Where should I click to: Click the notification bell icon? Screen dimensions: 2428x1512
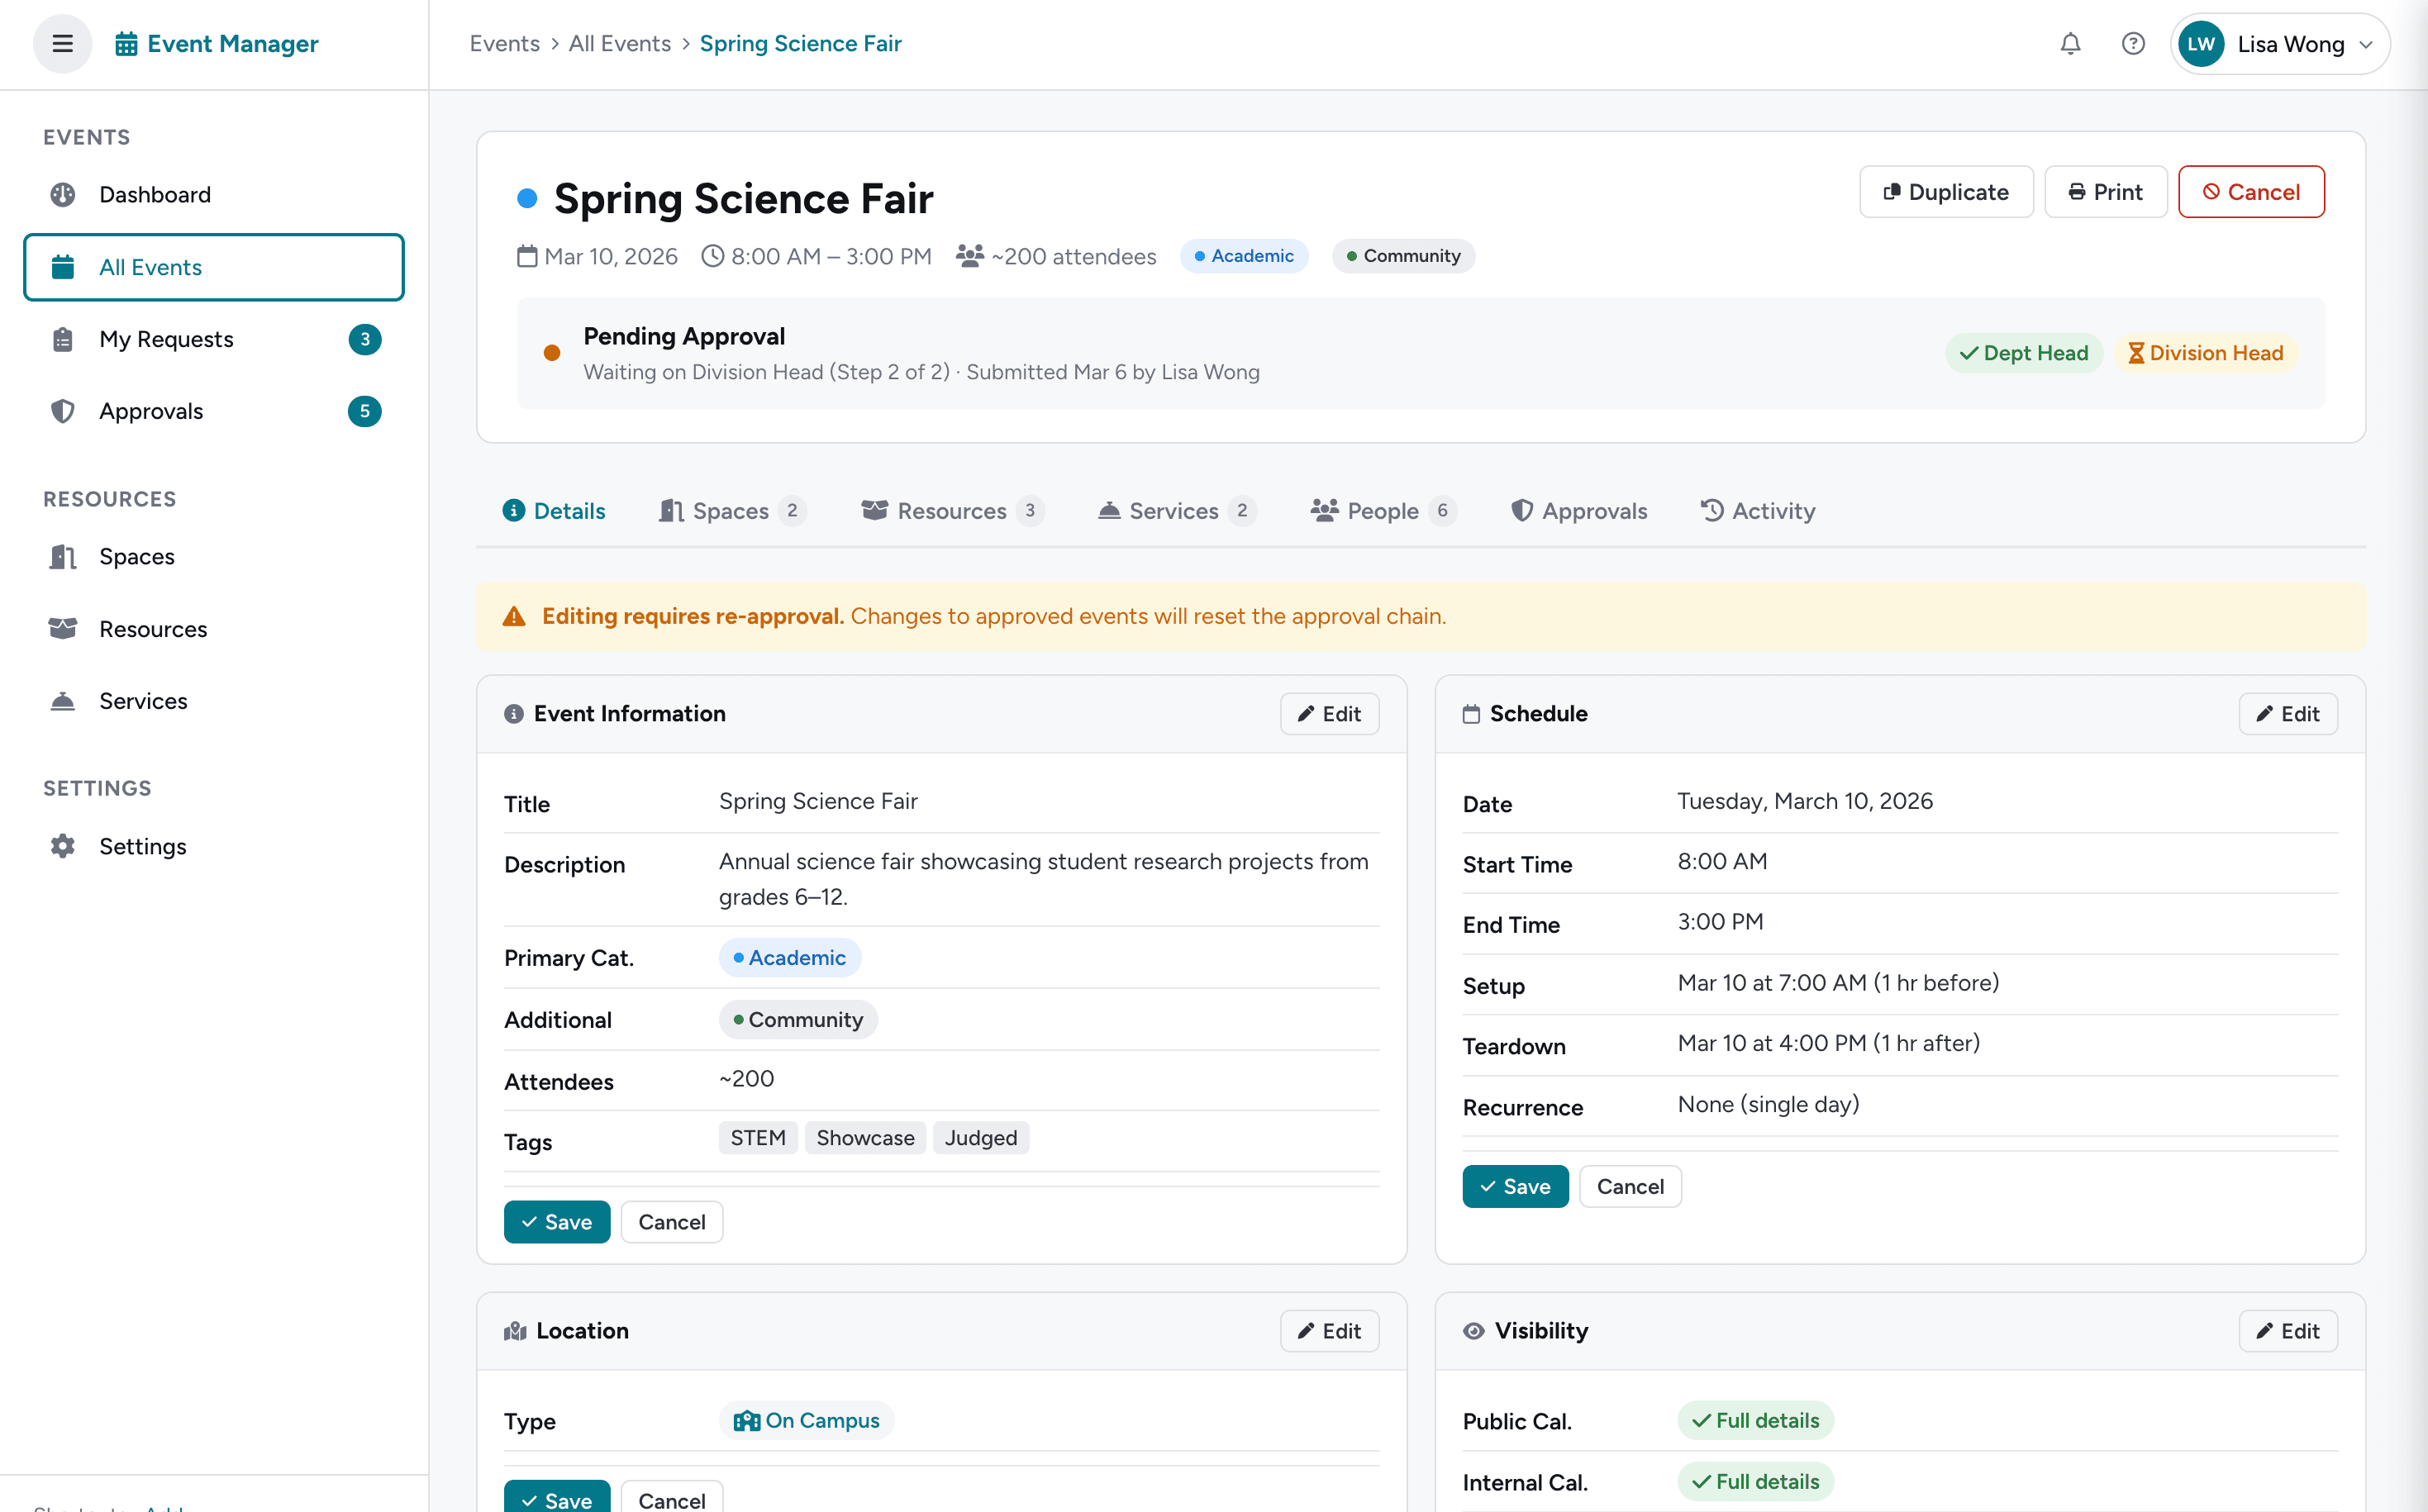(x=2069, y=43)
